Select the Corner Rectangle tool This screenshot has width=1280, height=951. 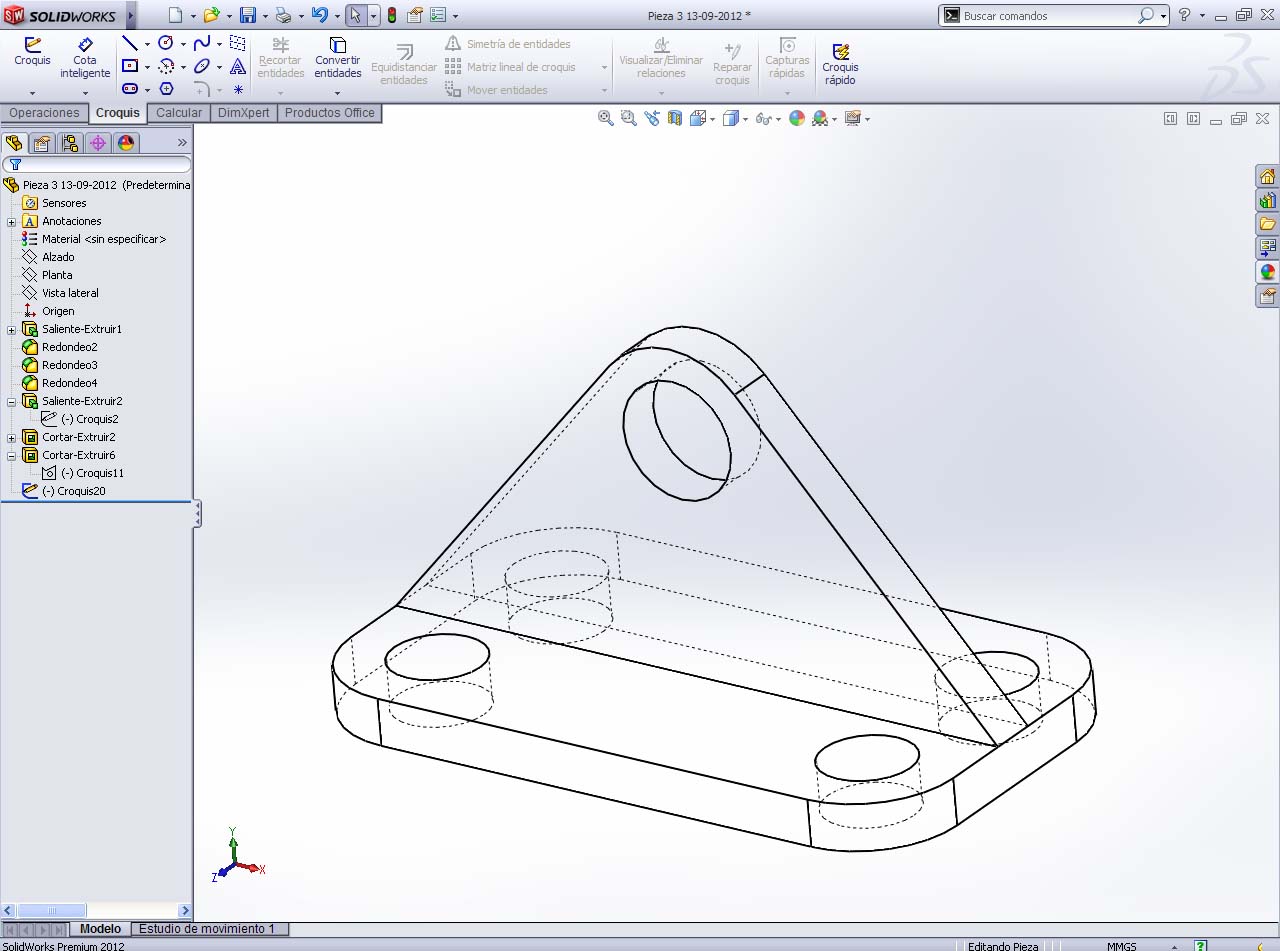click(130, 66)
